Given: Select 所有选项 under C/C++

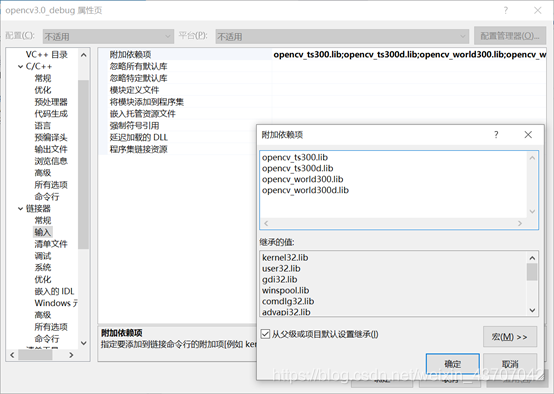Looking at the screenshot, I should [x=51, y=185].
